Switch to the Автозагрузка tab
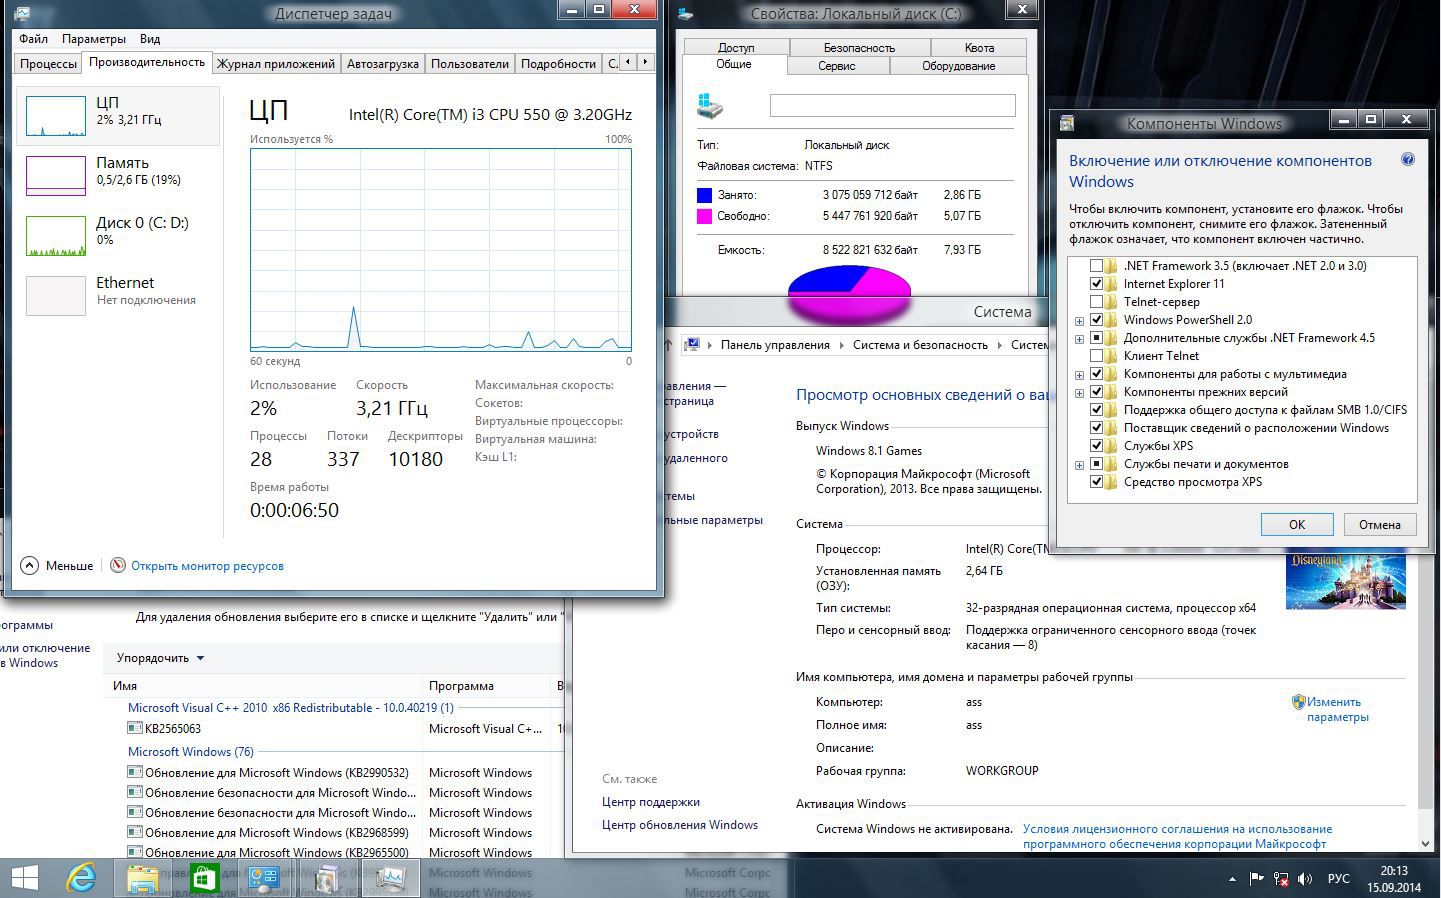 click(x=383, y=63)
